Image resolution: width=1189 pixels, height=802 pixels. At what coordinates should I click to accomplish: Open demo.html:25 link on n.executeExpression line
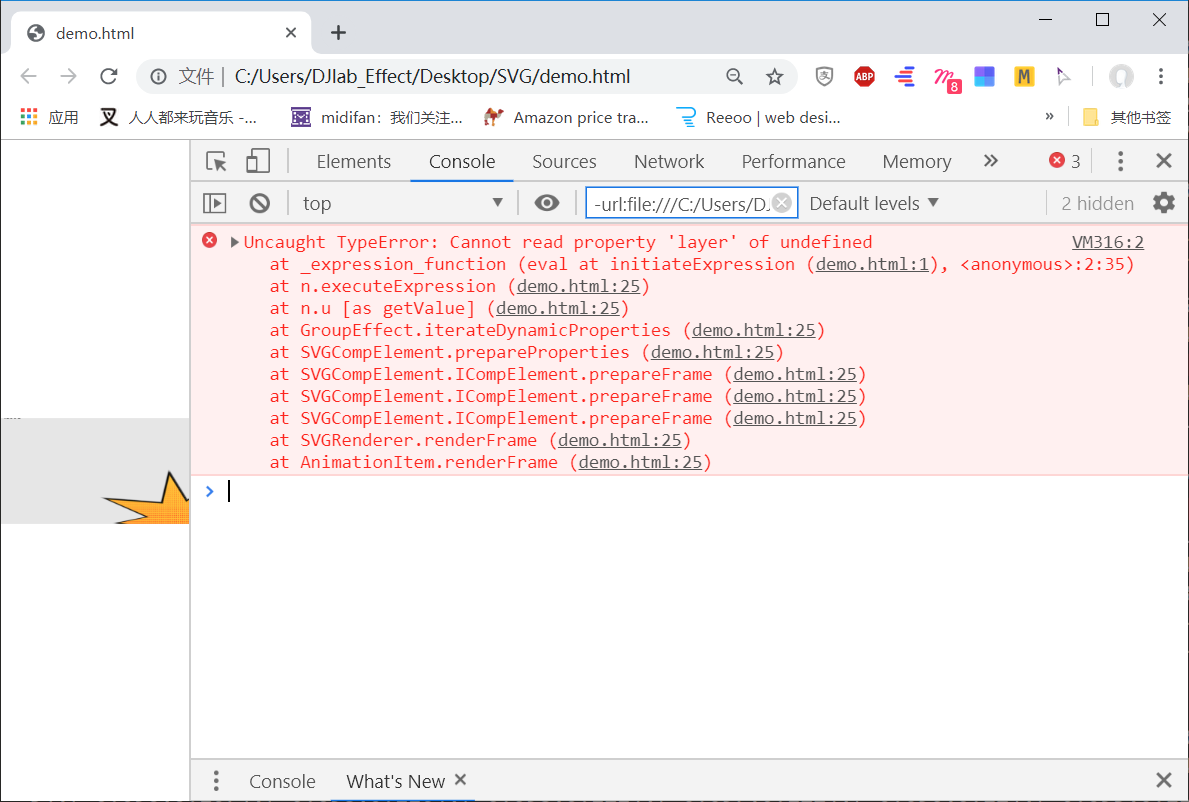(579, 286)
